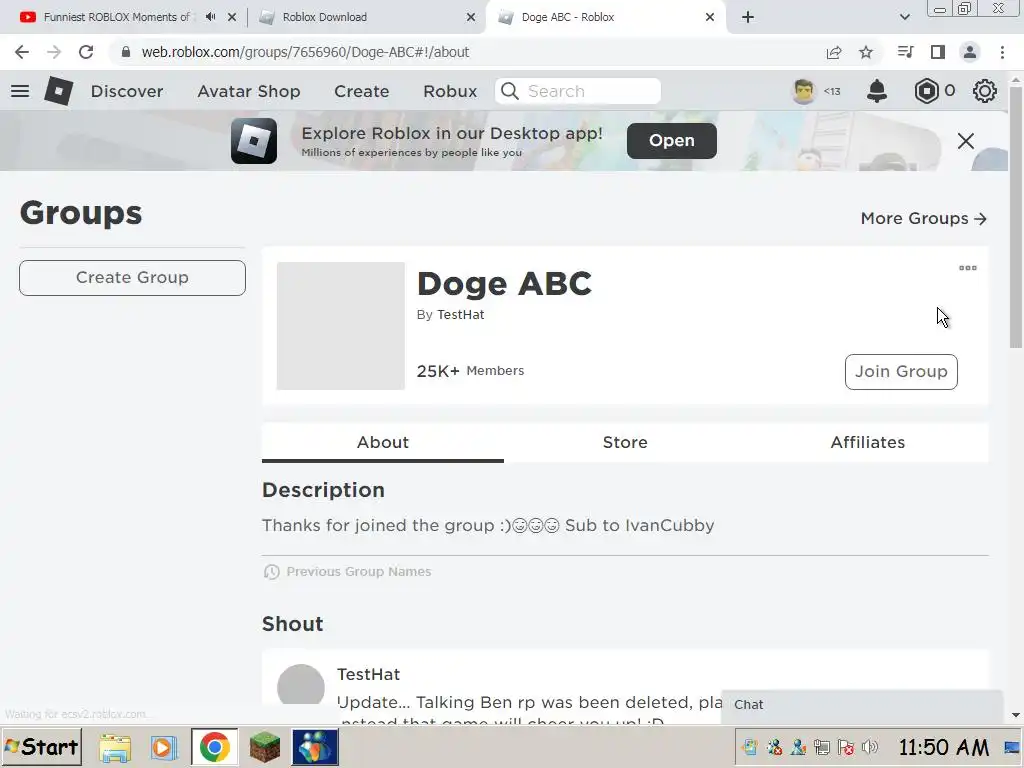Open Chrome's three-dot menu
The height and width of the screenshot is (768, 1024).
(1002, 52)
